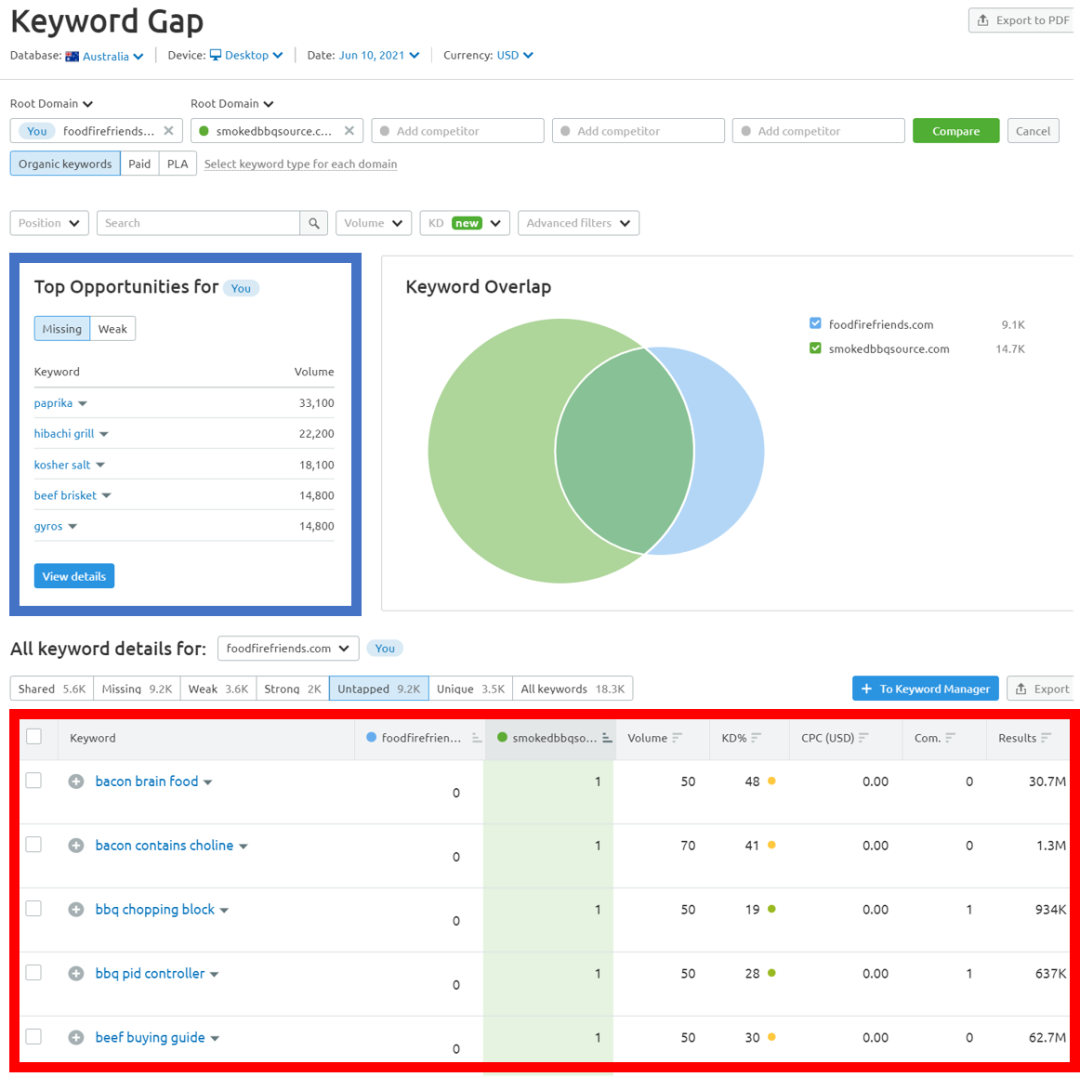Check the 'bacon contains choline' row checkbox

click(34, 844)
